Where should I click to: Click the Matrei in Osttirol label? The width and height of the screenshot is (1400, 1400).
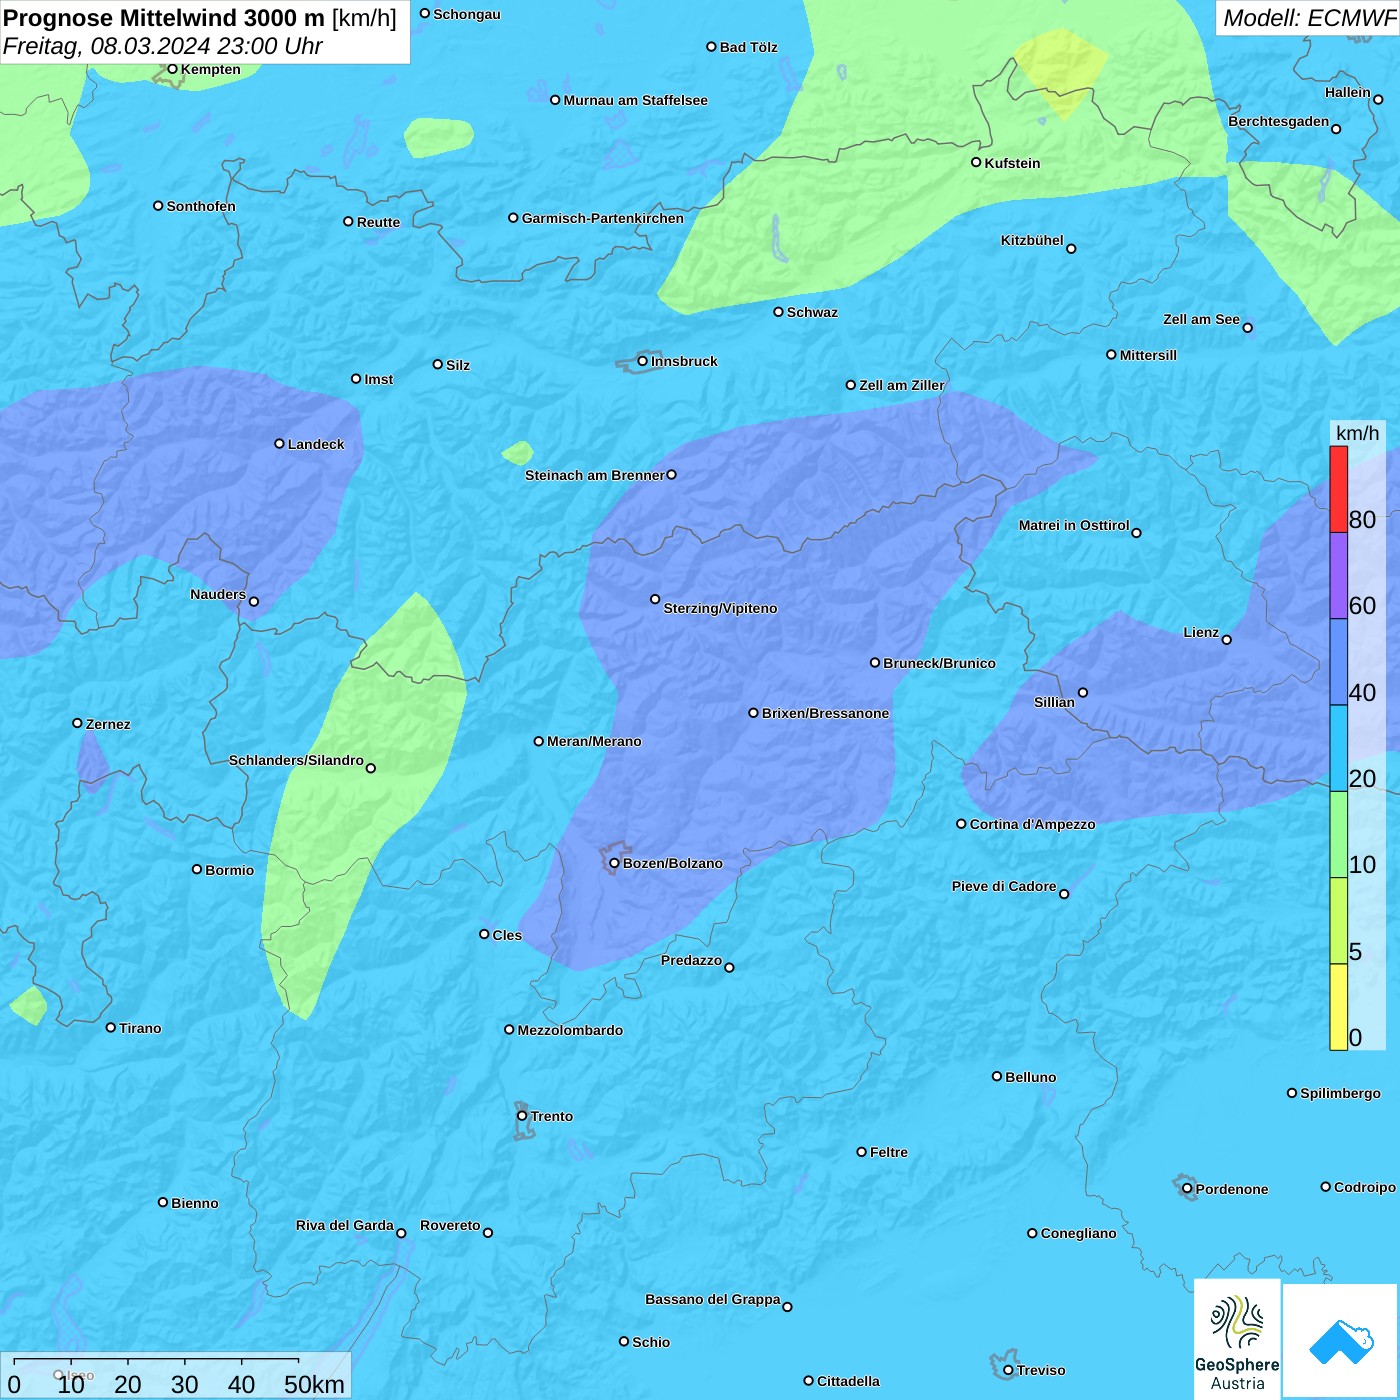tap(1074, 525)
